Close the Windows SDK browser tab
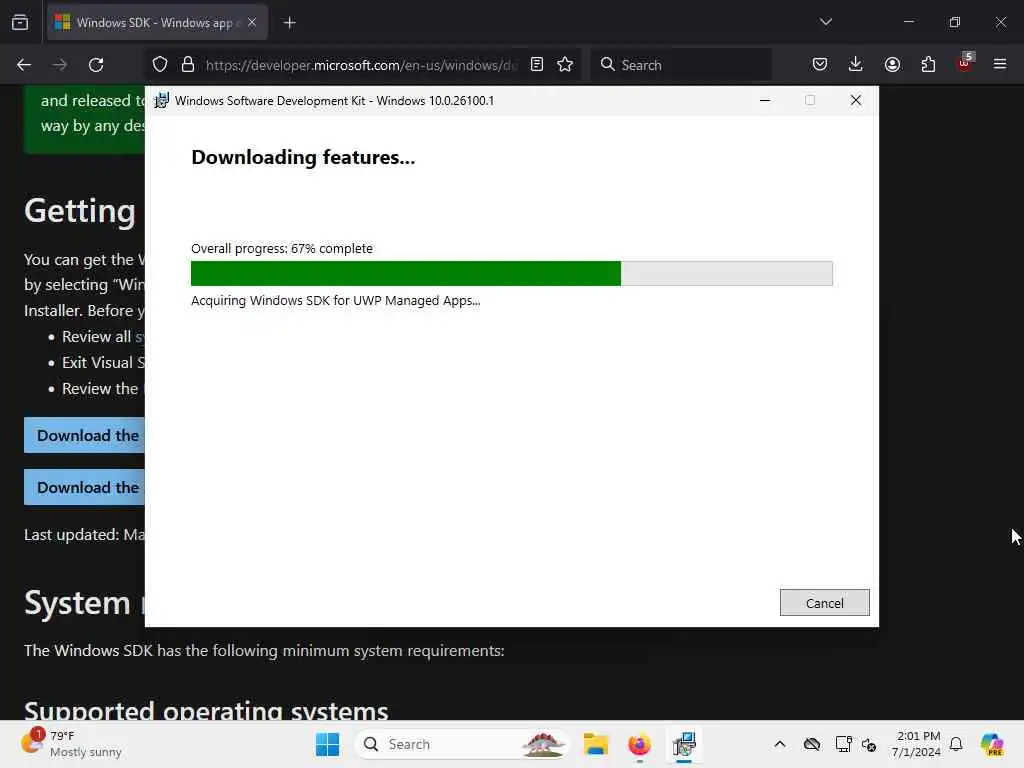 (x=252, y=22)
